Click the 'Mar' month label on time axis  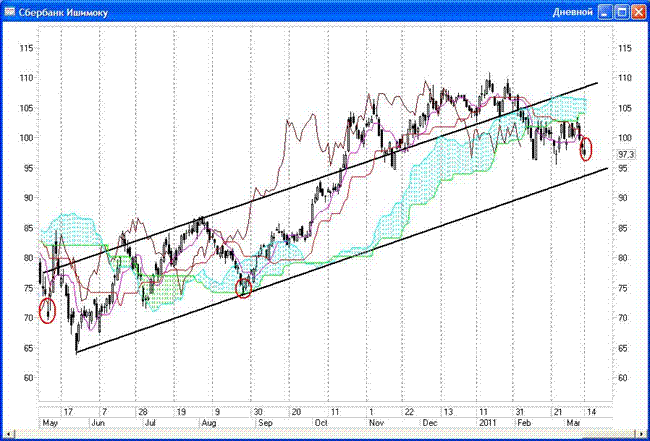click(x=573, y=423)
